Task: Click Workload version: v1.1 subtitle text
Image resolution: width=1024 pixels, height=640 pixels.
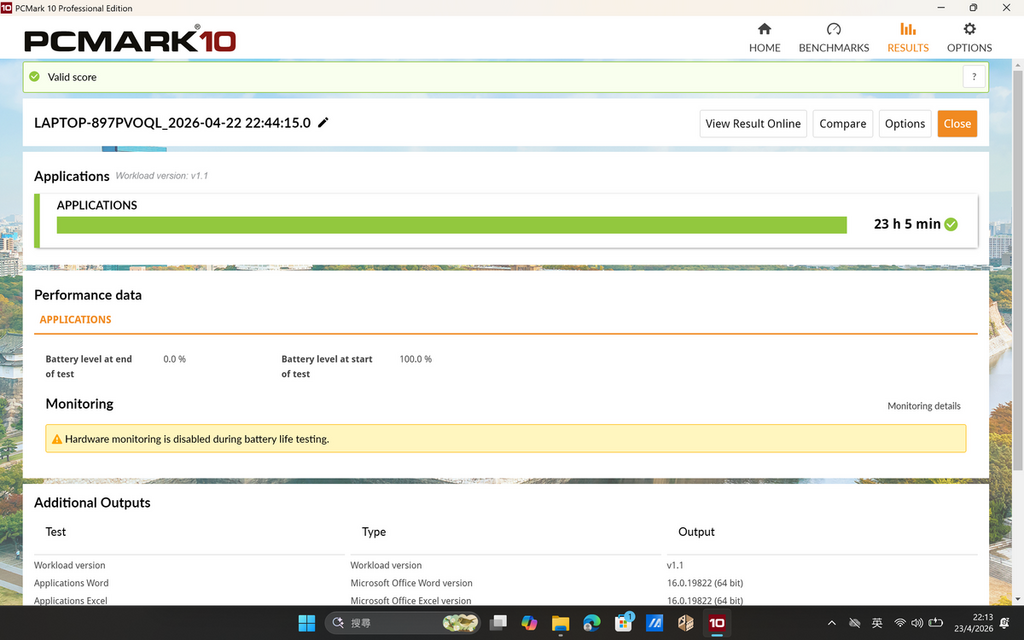Action: [x=162, y=176]
